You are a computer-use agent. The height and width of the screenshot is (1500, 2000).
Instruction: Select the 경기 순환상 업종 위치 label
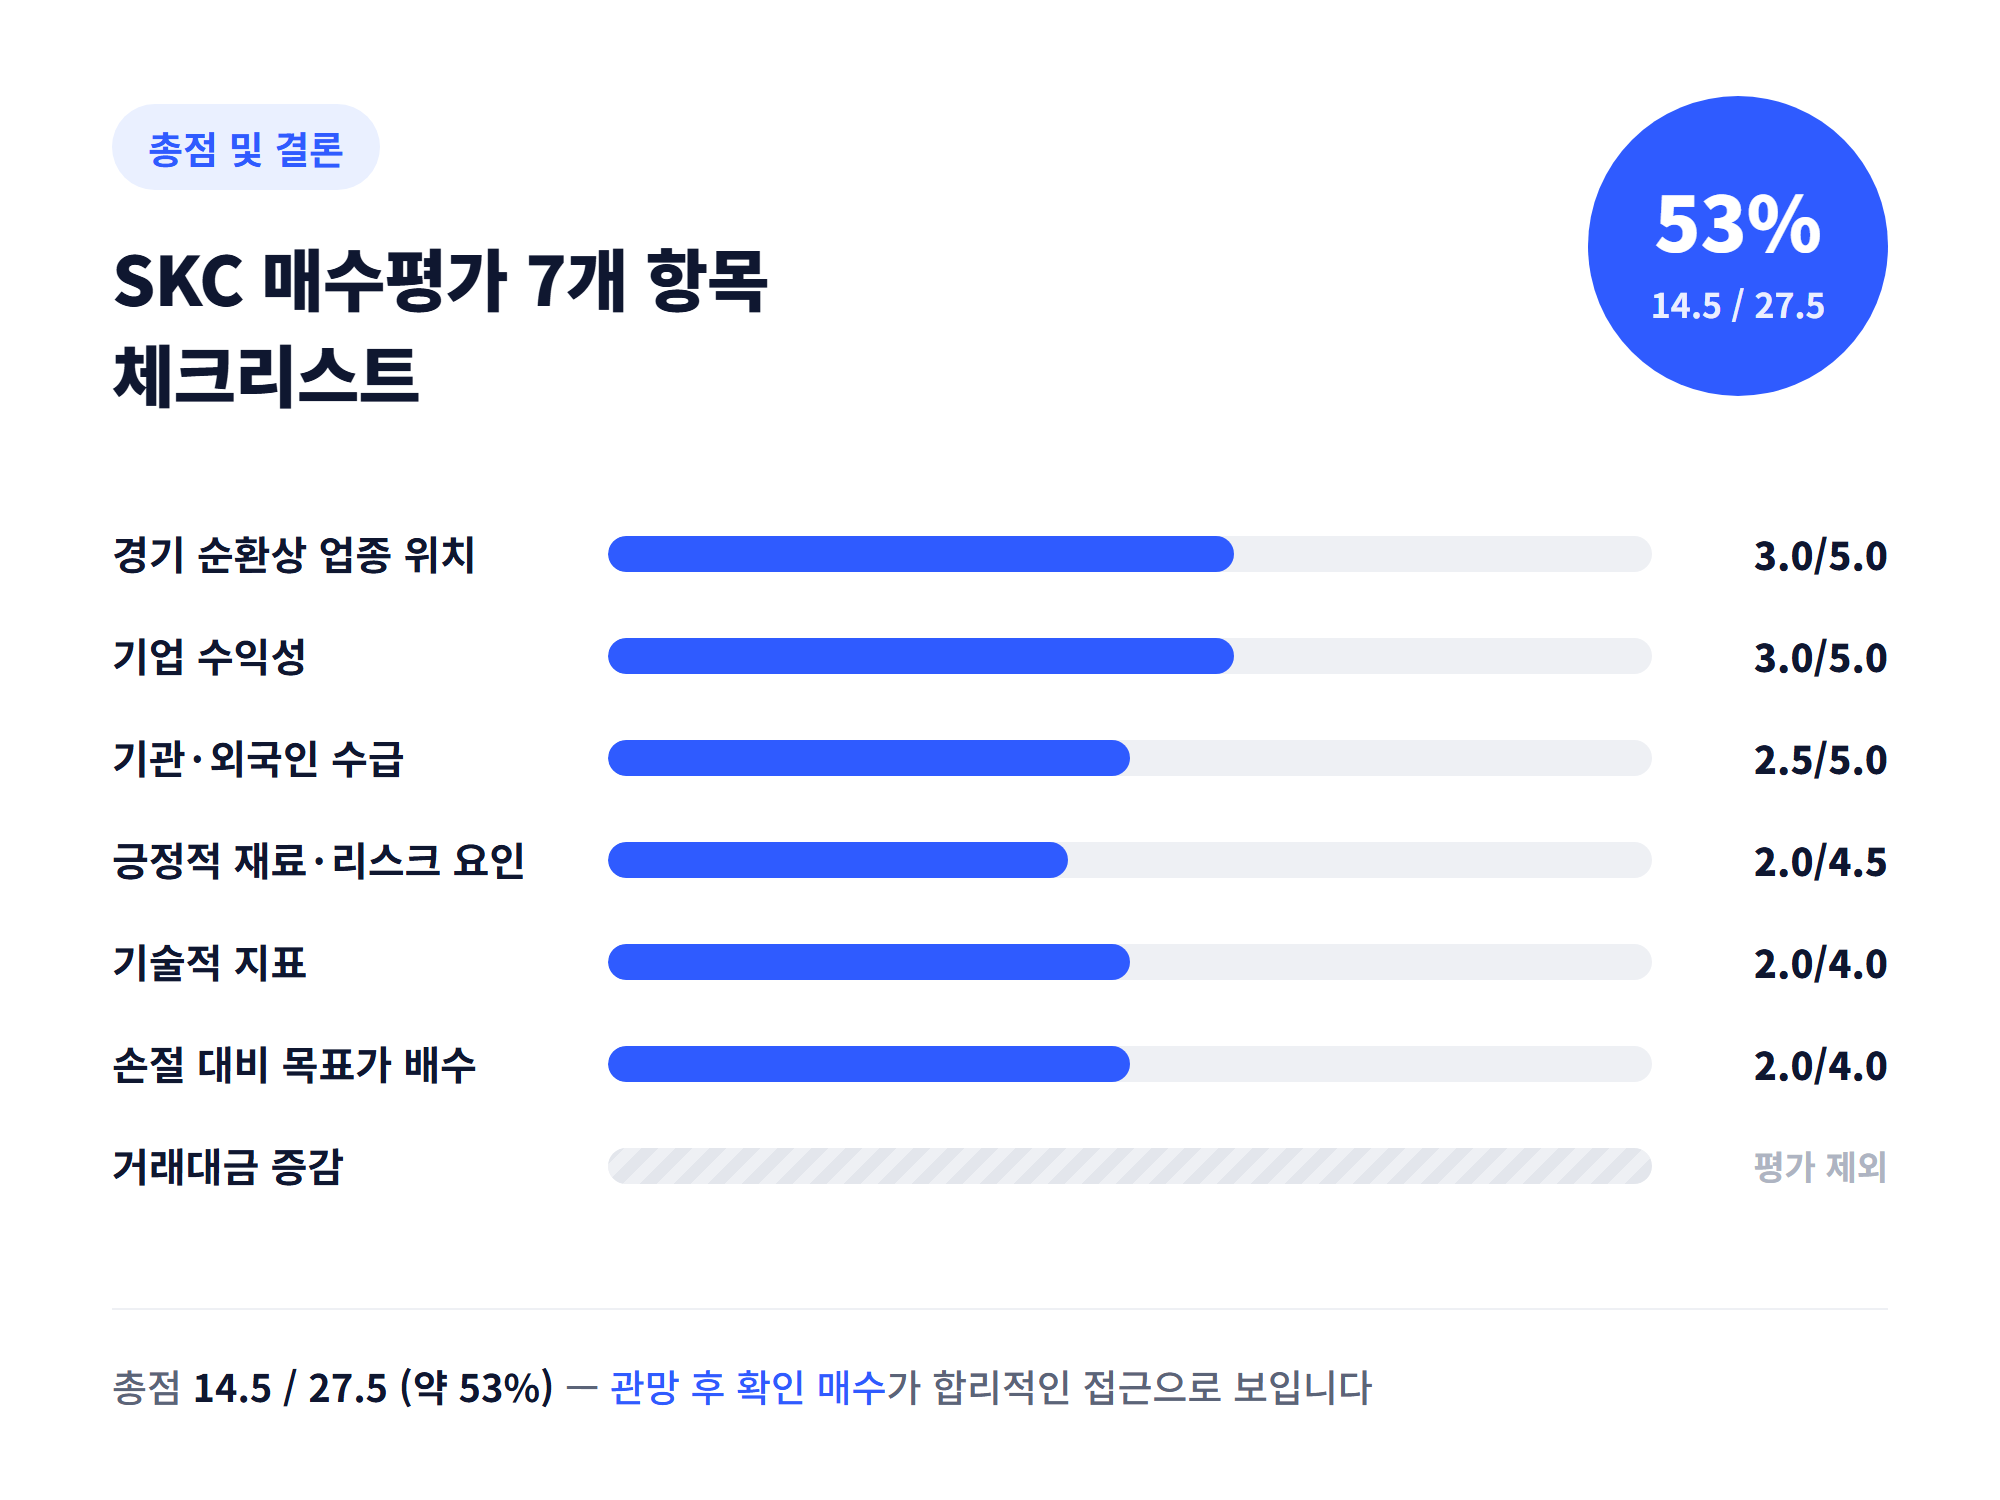click(x=294, y=555)
